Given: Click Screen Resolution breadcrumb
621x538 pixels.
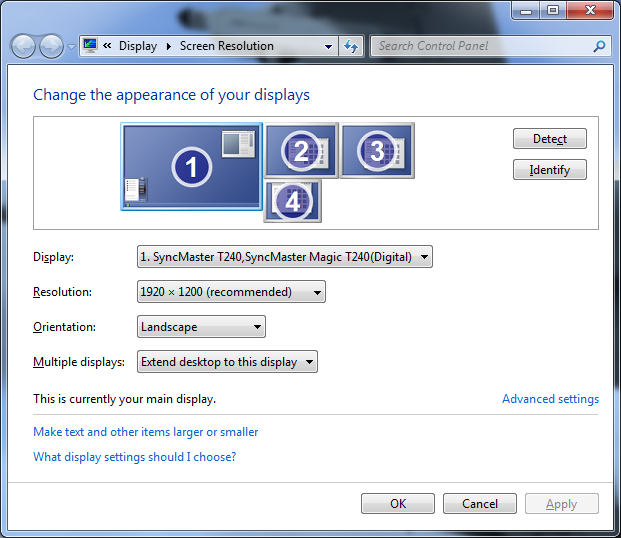Looking at the screenshot, I should pyautogui.click(x=227, y=46).
